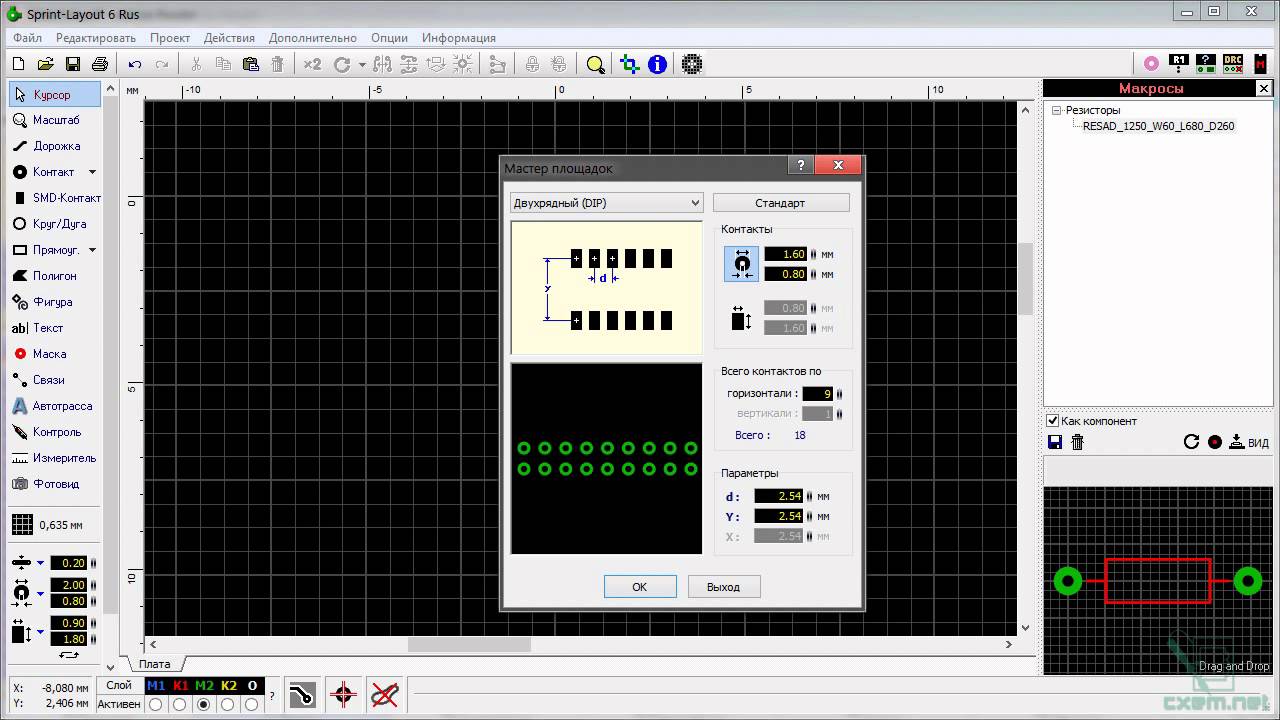Select the M2 active layer radio
Screen dimensions: 1280x720
[x=204, y=704]
